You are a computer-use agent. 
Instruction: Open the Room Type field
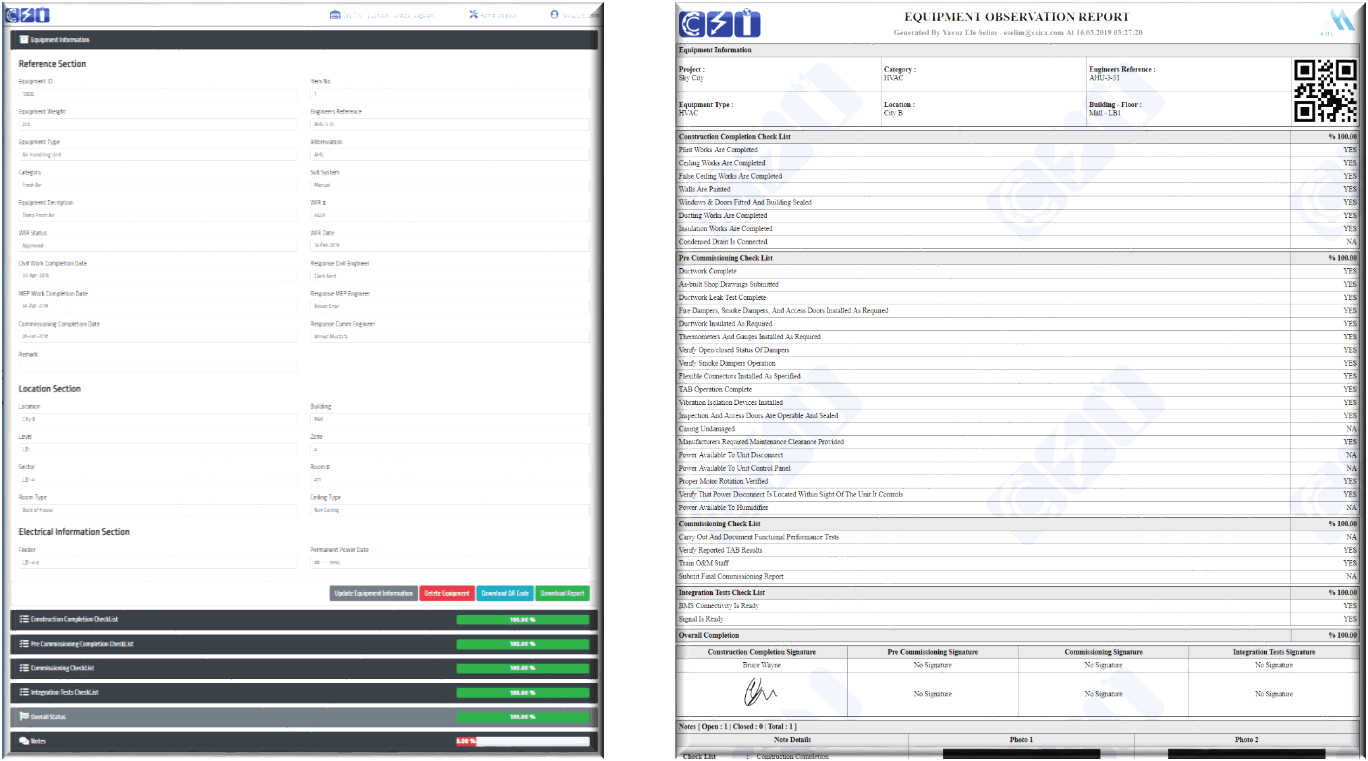tap(158, 510)
